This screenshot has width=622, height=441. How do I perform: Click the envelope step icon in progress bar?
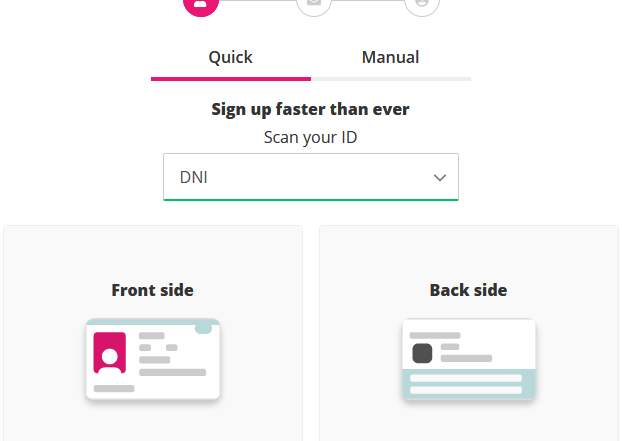click(x=314, y=4)
